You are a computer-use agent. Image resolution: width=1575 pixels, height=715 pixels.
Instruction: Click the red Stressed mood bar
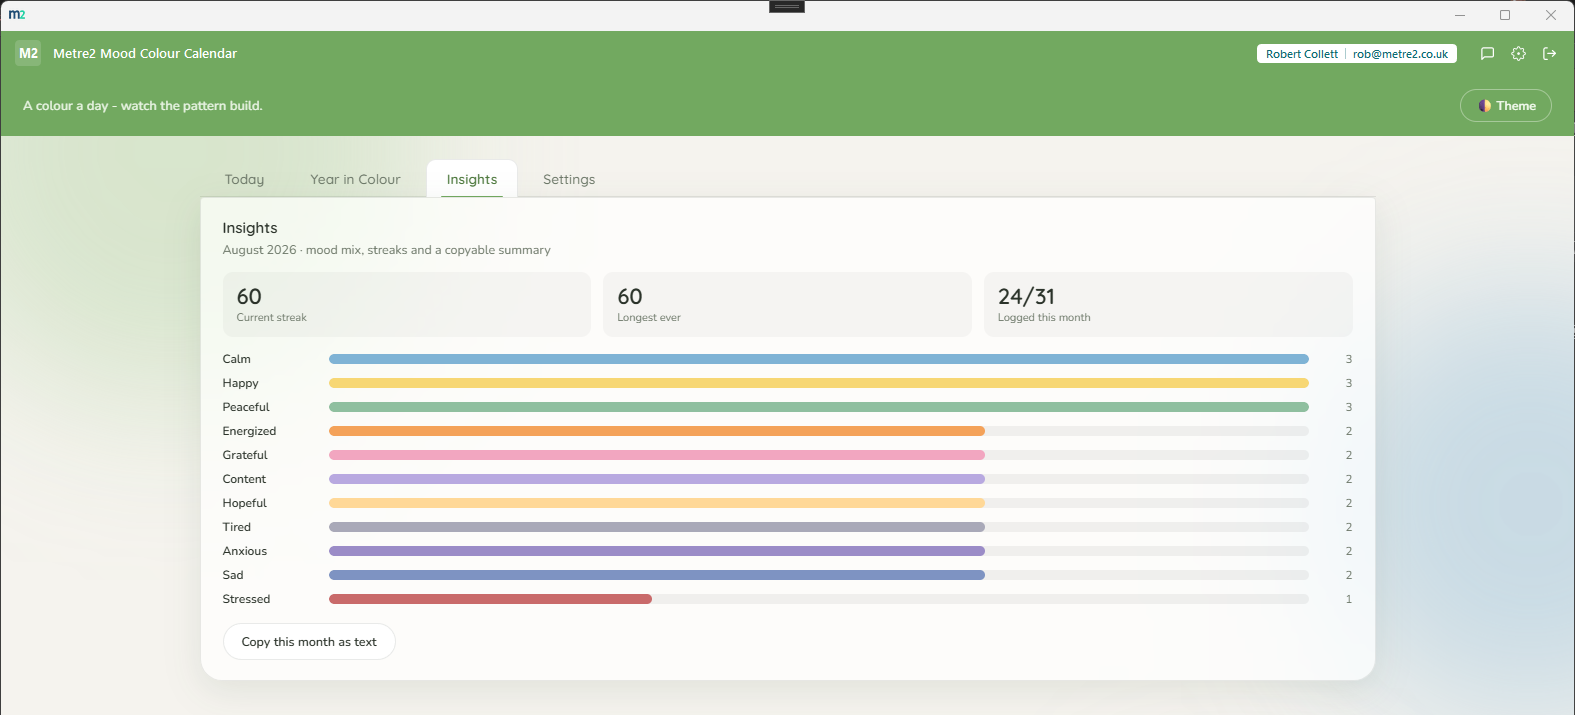490,599
